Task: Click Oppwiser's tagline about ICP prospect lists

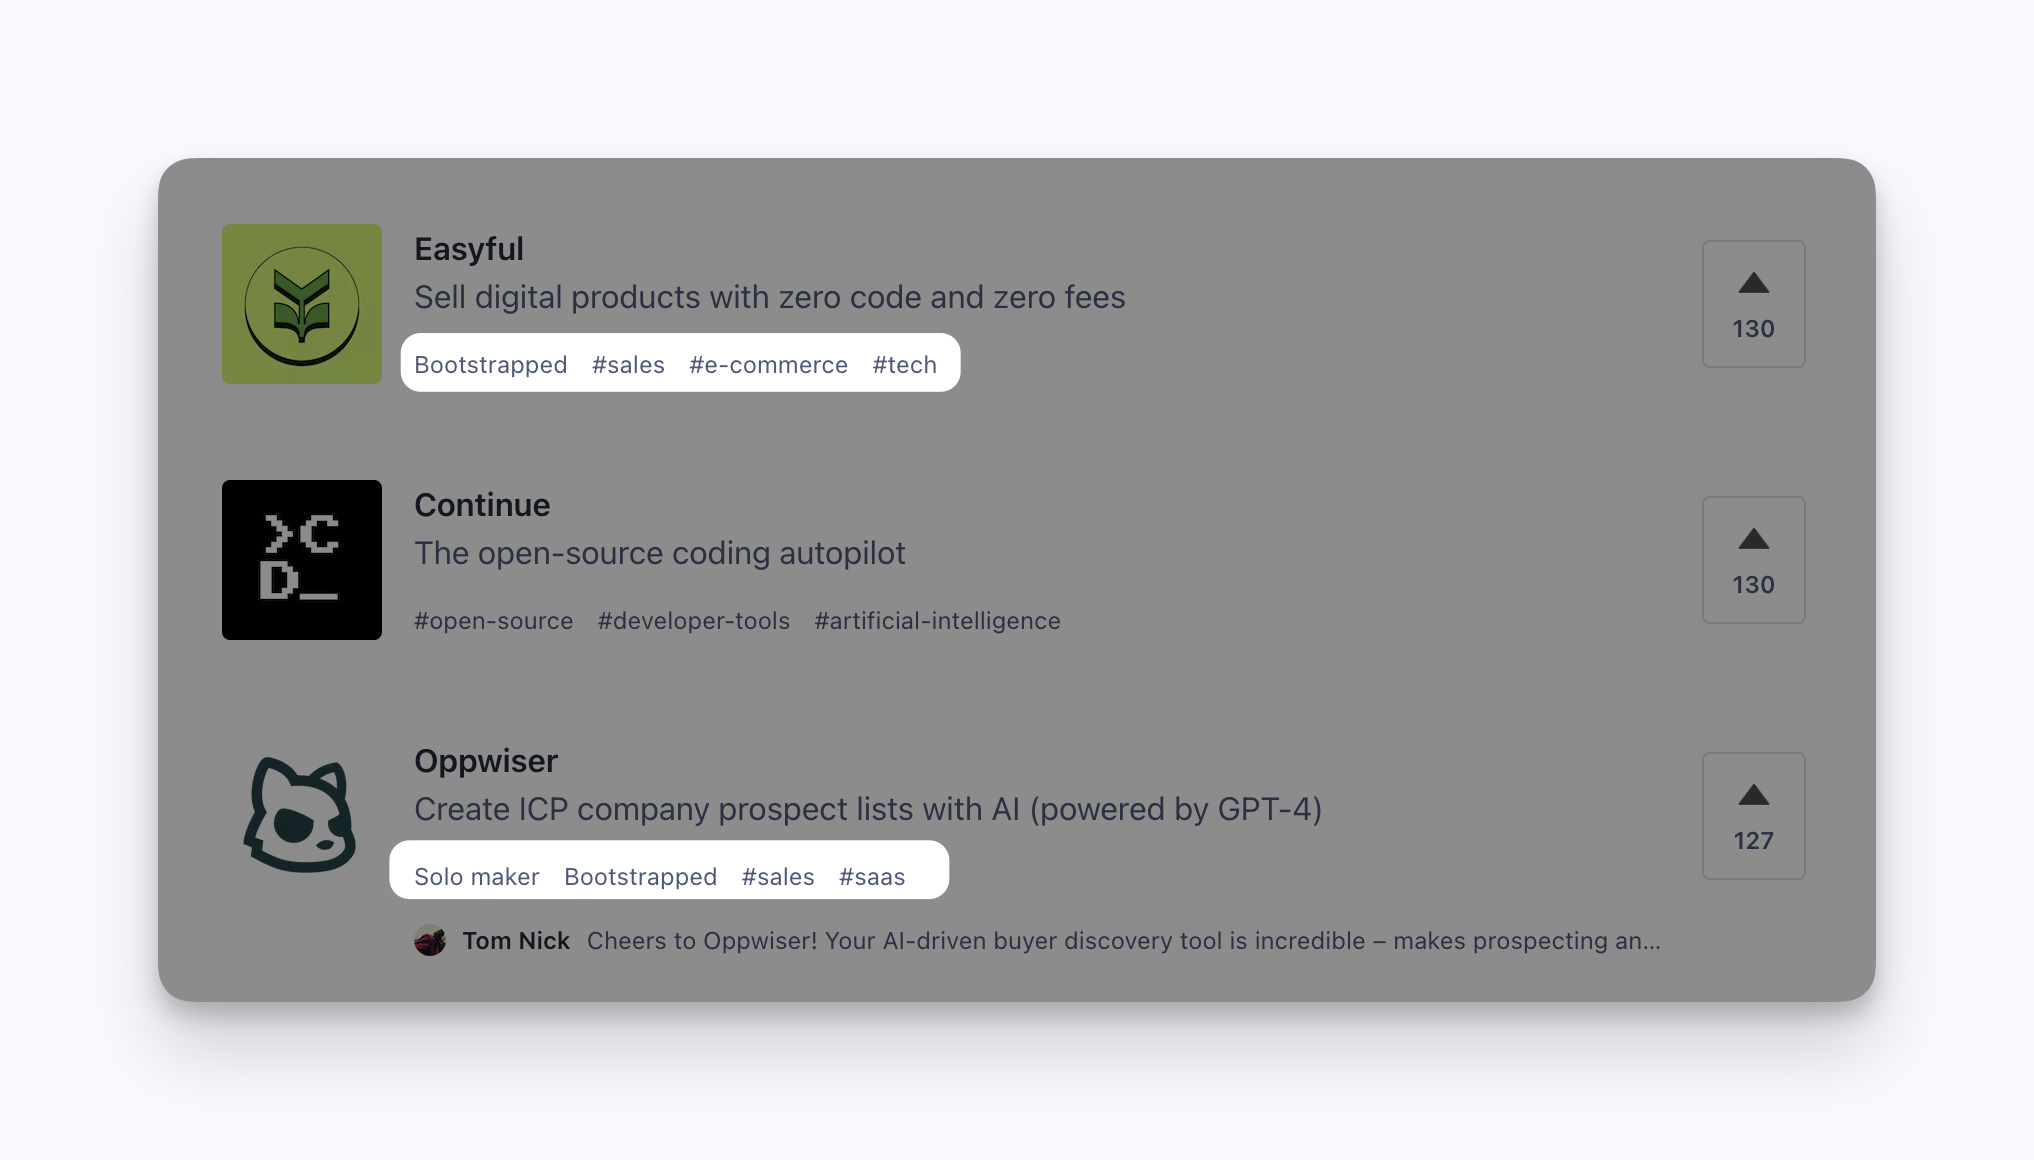Action: coord(868,809)
